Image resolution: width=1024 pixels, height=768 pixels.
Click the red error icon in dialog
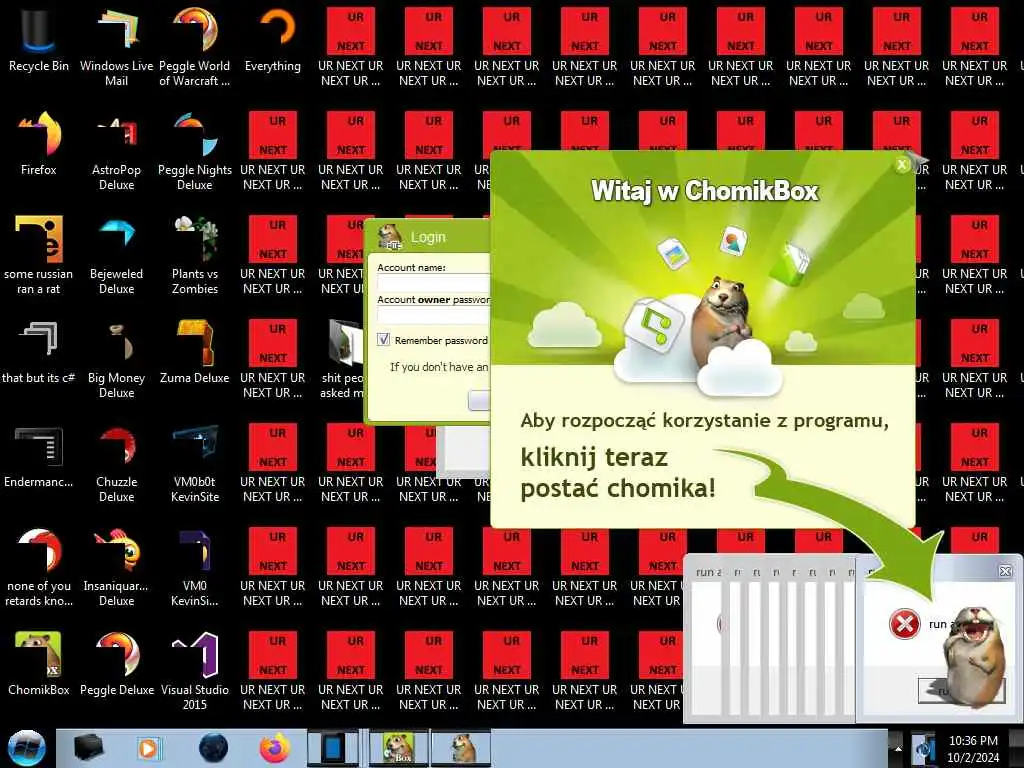[904, 624]
